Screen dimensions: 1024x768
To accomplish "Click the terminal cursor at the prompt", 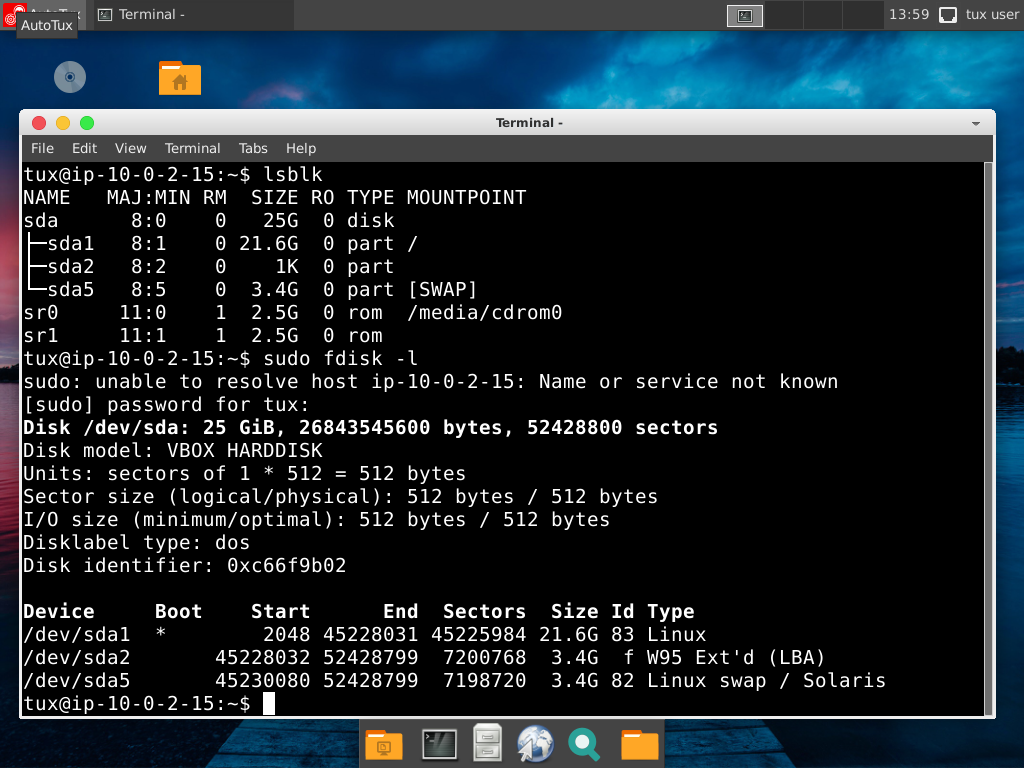I will click(268, 704).
